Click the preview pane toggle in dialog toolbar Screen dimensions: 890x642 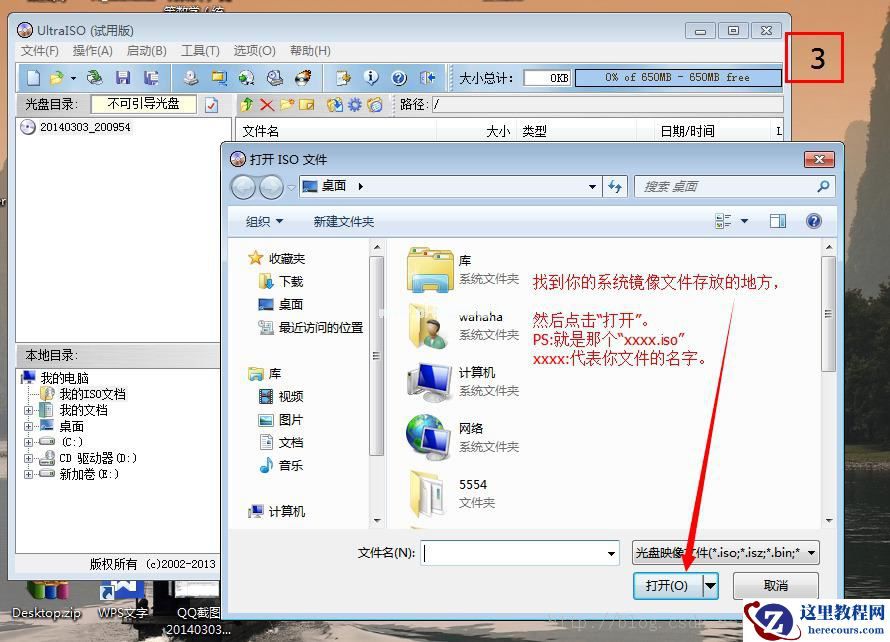pyautogui.click(x=778, y=220)
